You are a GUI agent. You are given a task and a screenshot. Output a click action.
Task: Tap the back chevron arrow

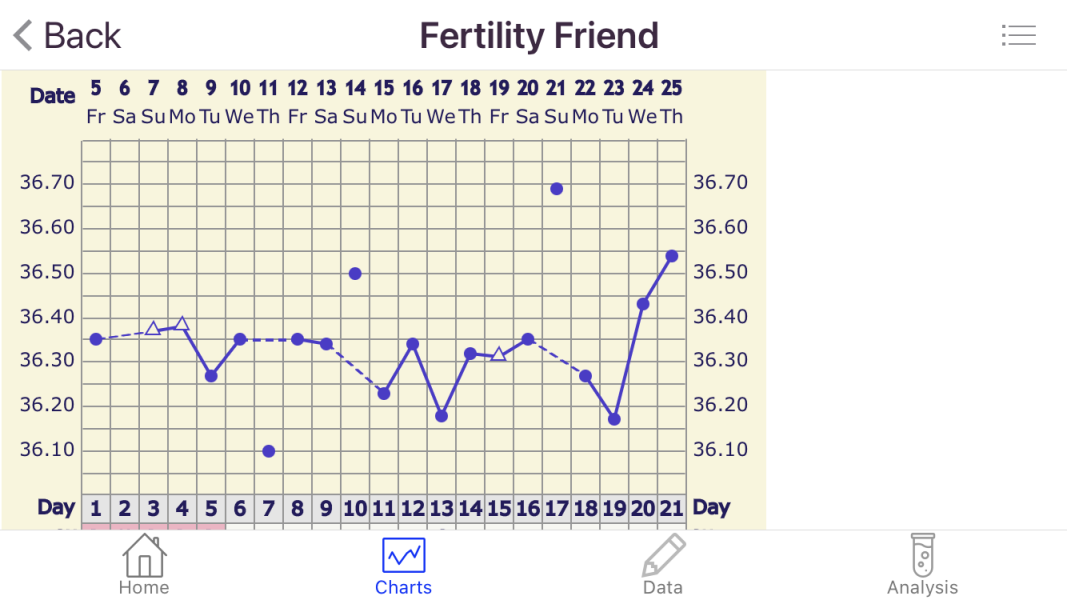[23, 36]
